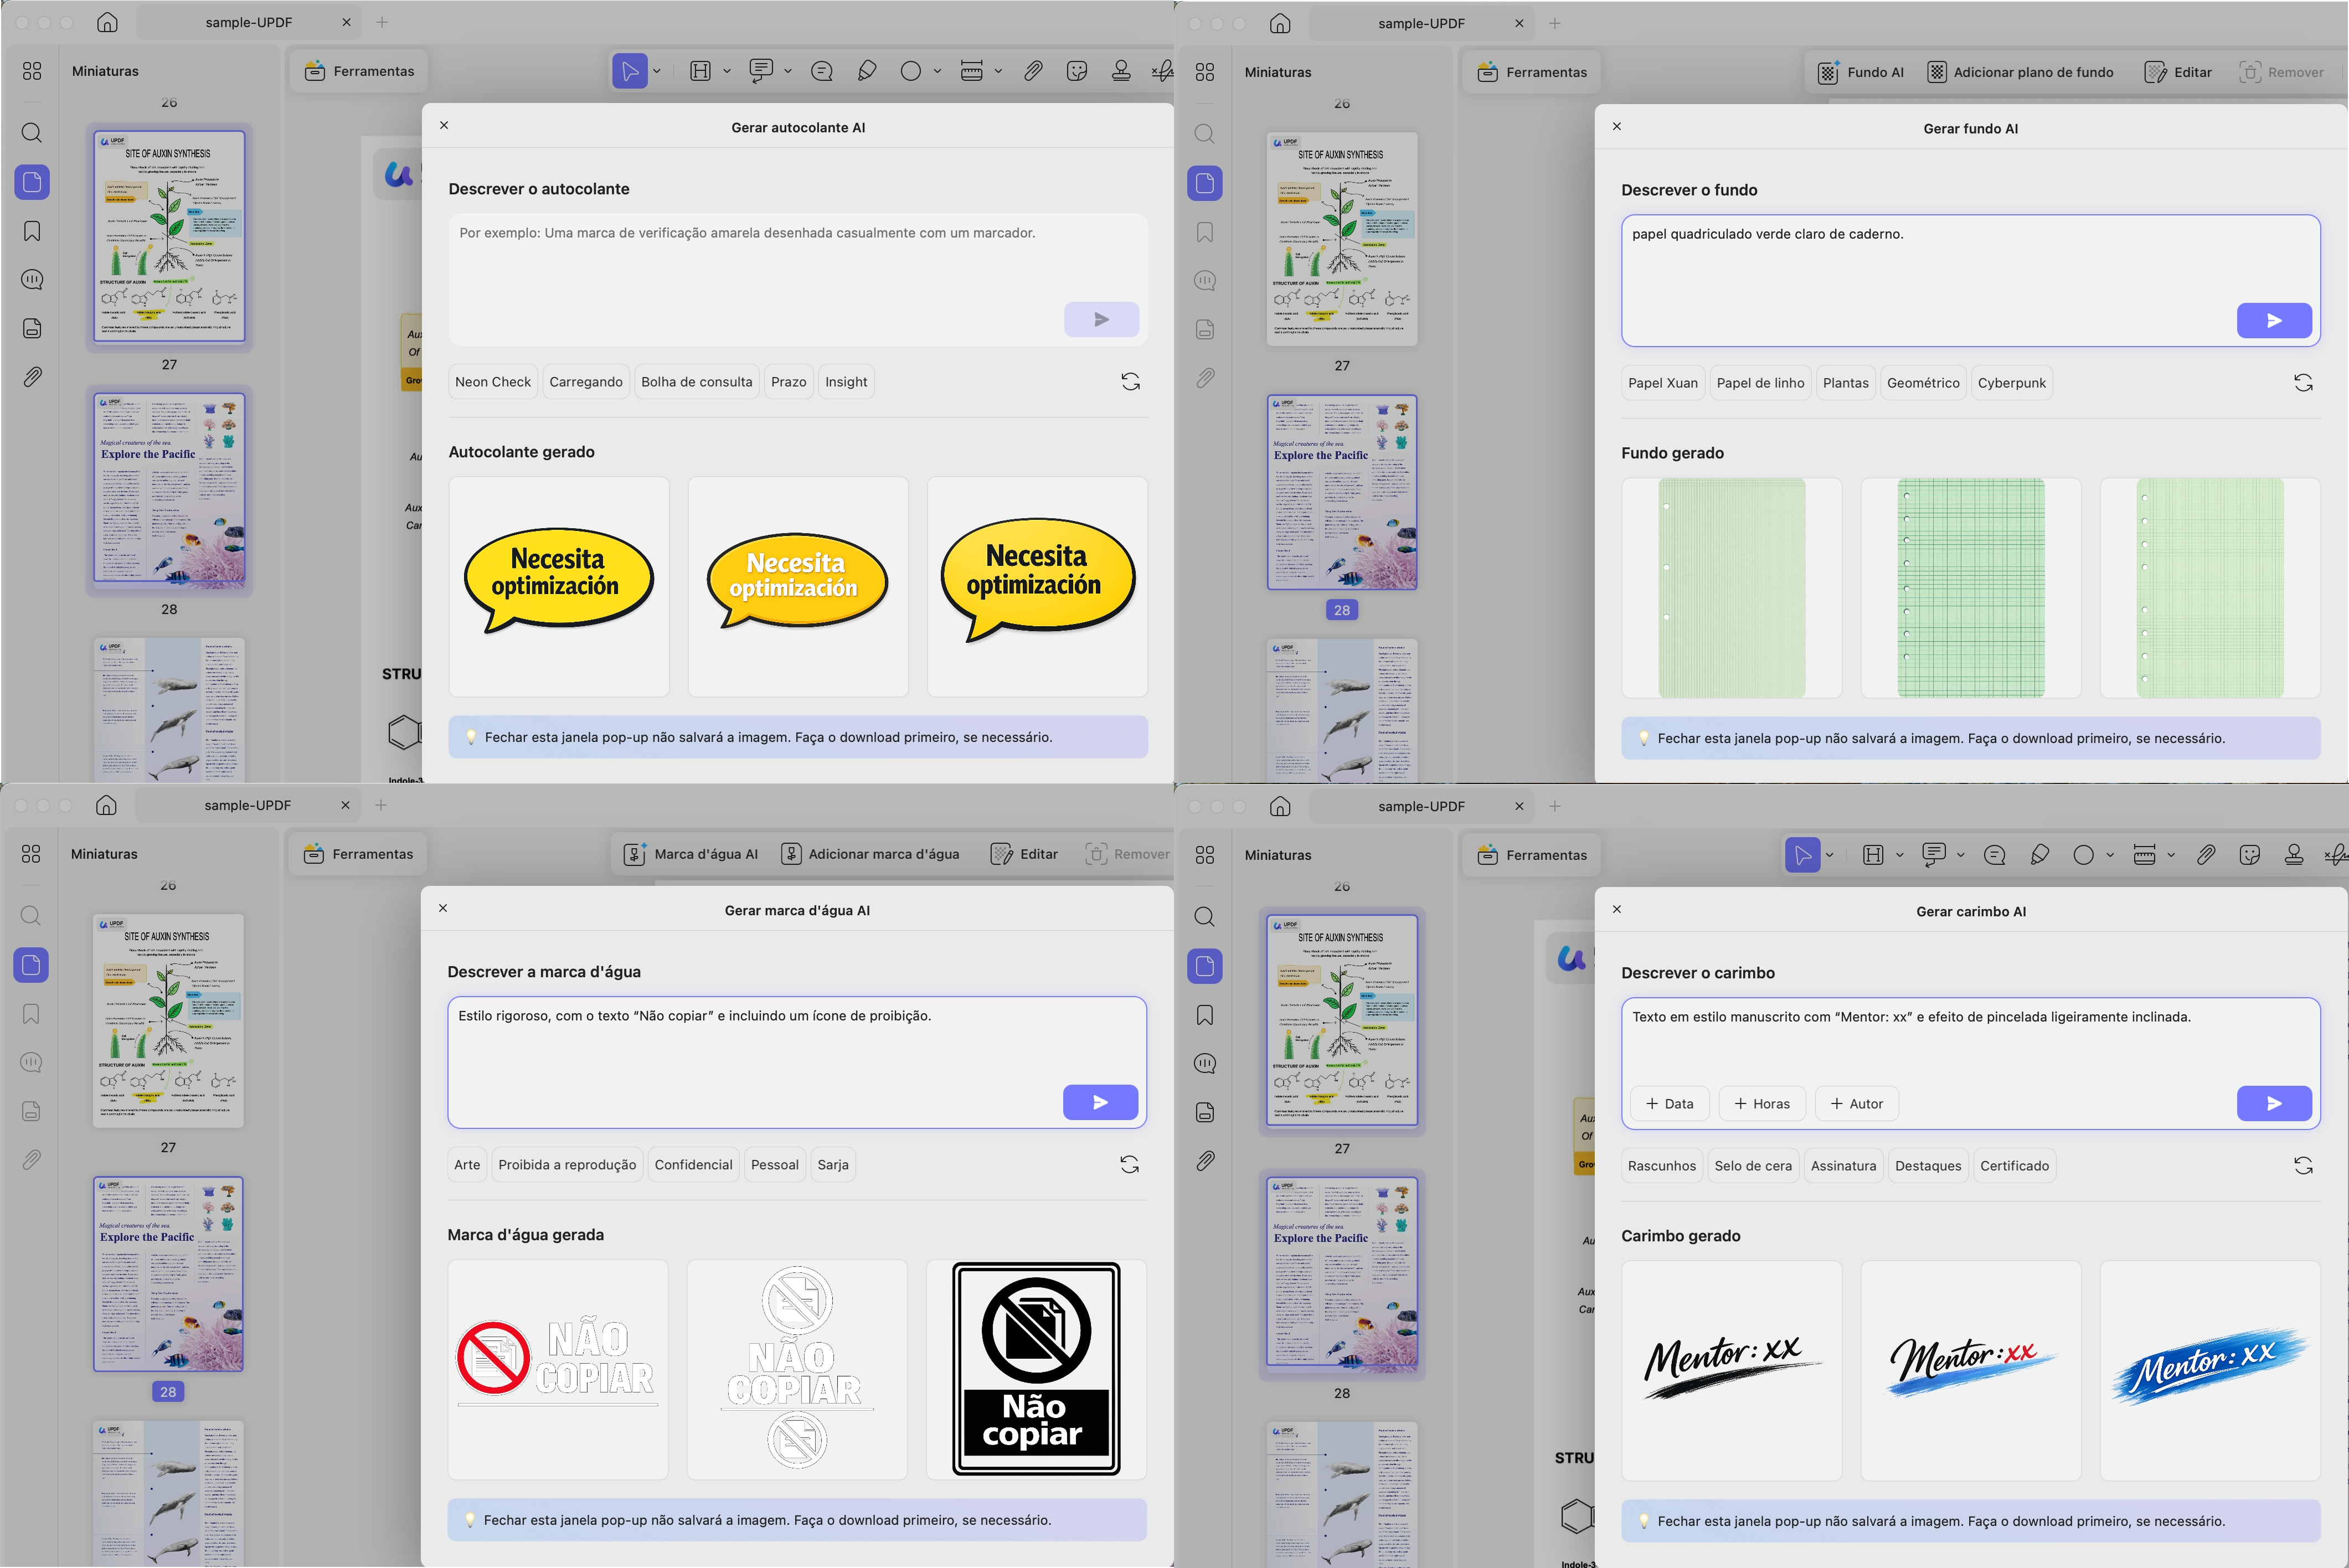The image size is (2349, 1568).
Task: Open page 27 from the thumbnails panel
Action: pos(168,237)
